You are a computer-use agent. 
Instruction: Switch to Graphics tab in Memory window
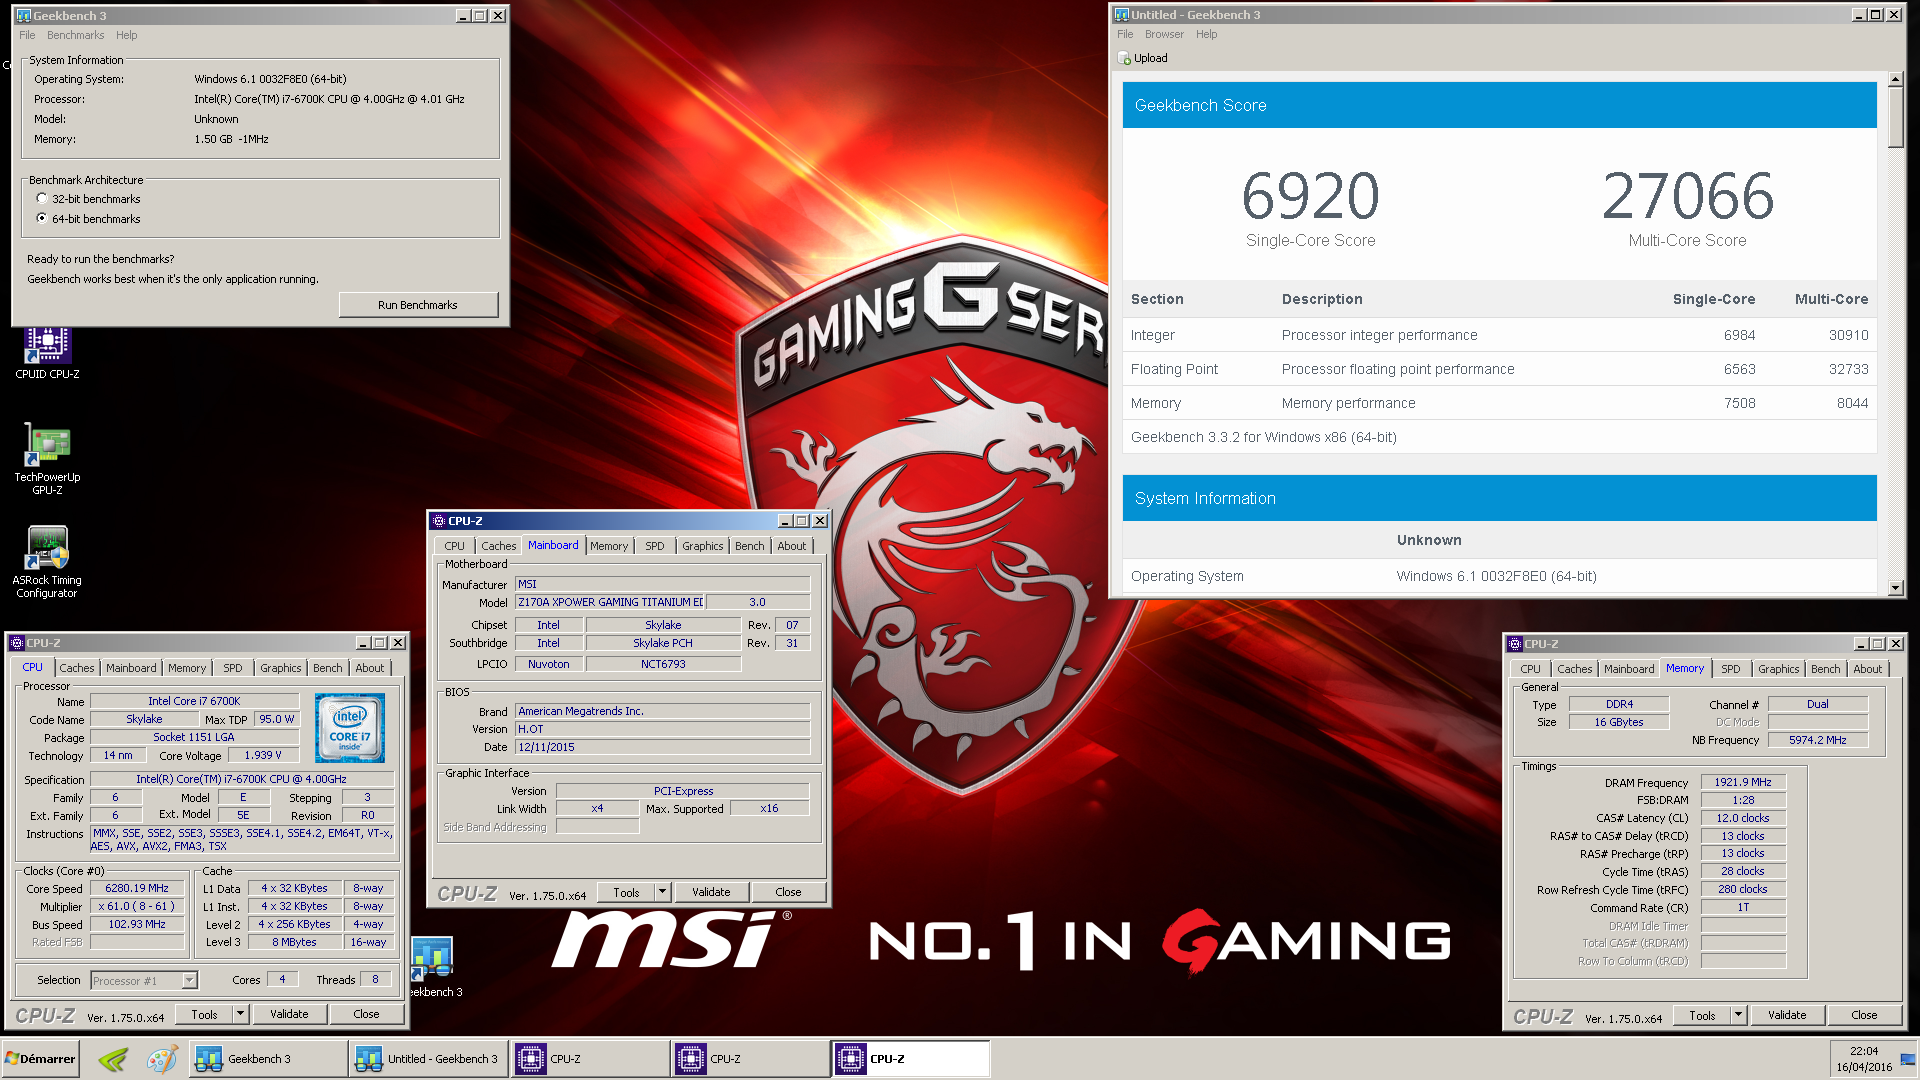click(1779, 669)
